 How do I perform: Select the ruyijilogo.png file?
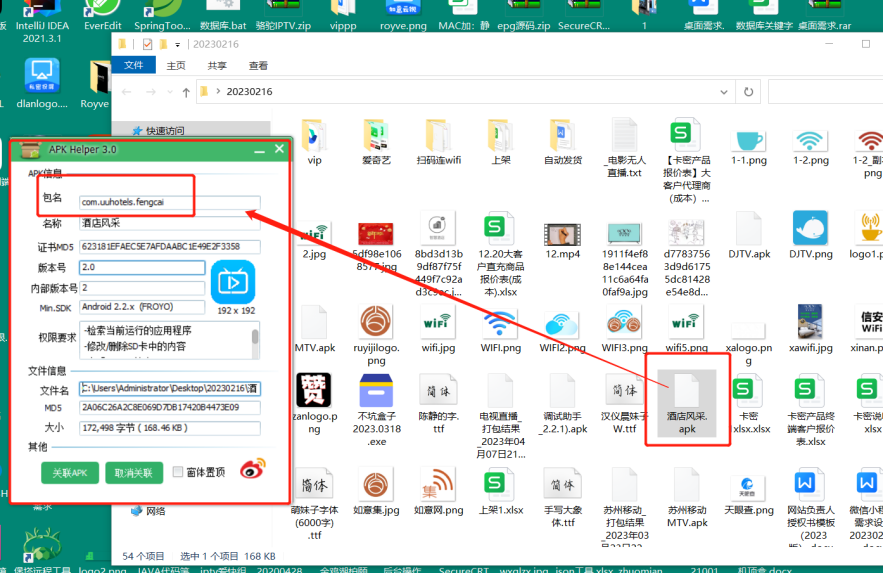click(x=376, y=335)
